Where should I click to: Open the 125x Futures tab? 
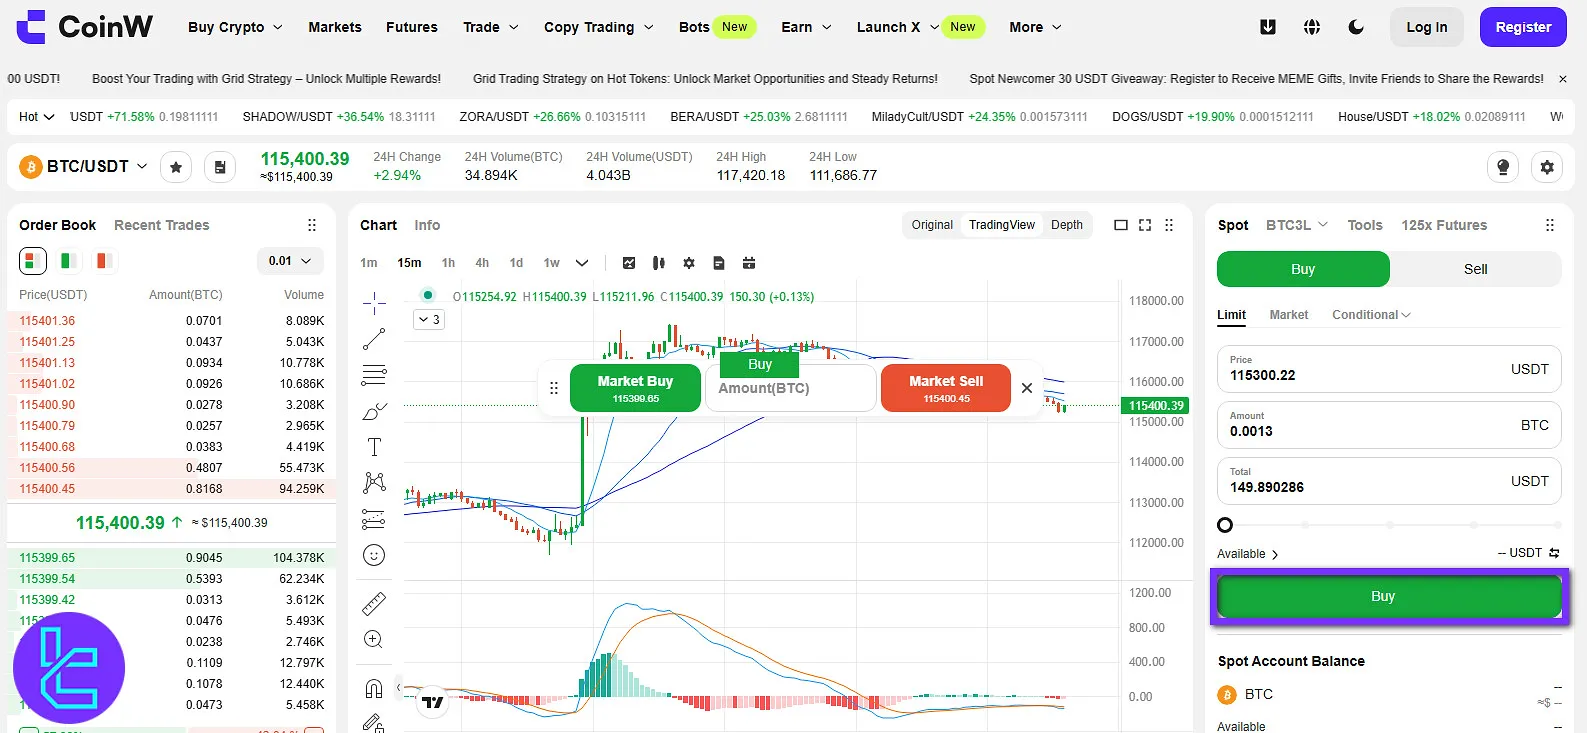click(x=1444, y=225)
